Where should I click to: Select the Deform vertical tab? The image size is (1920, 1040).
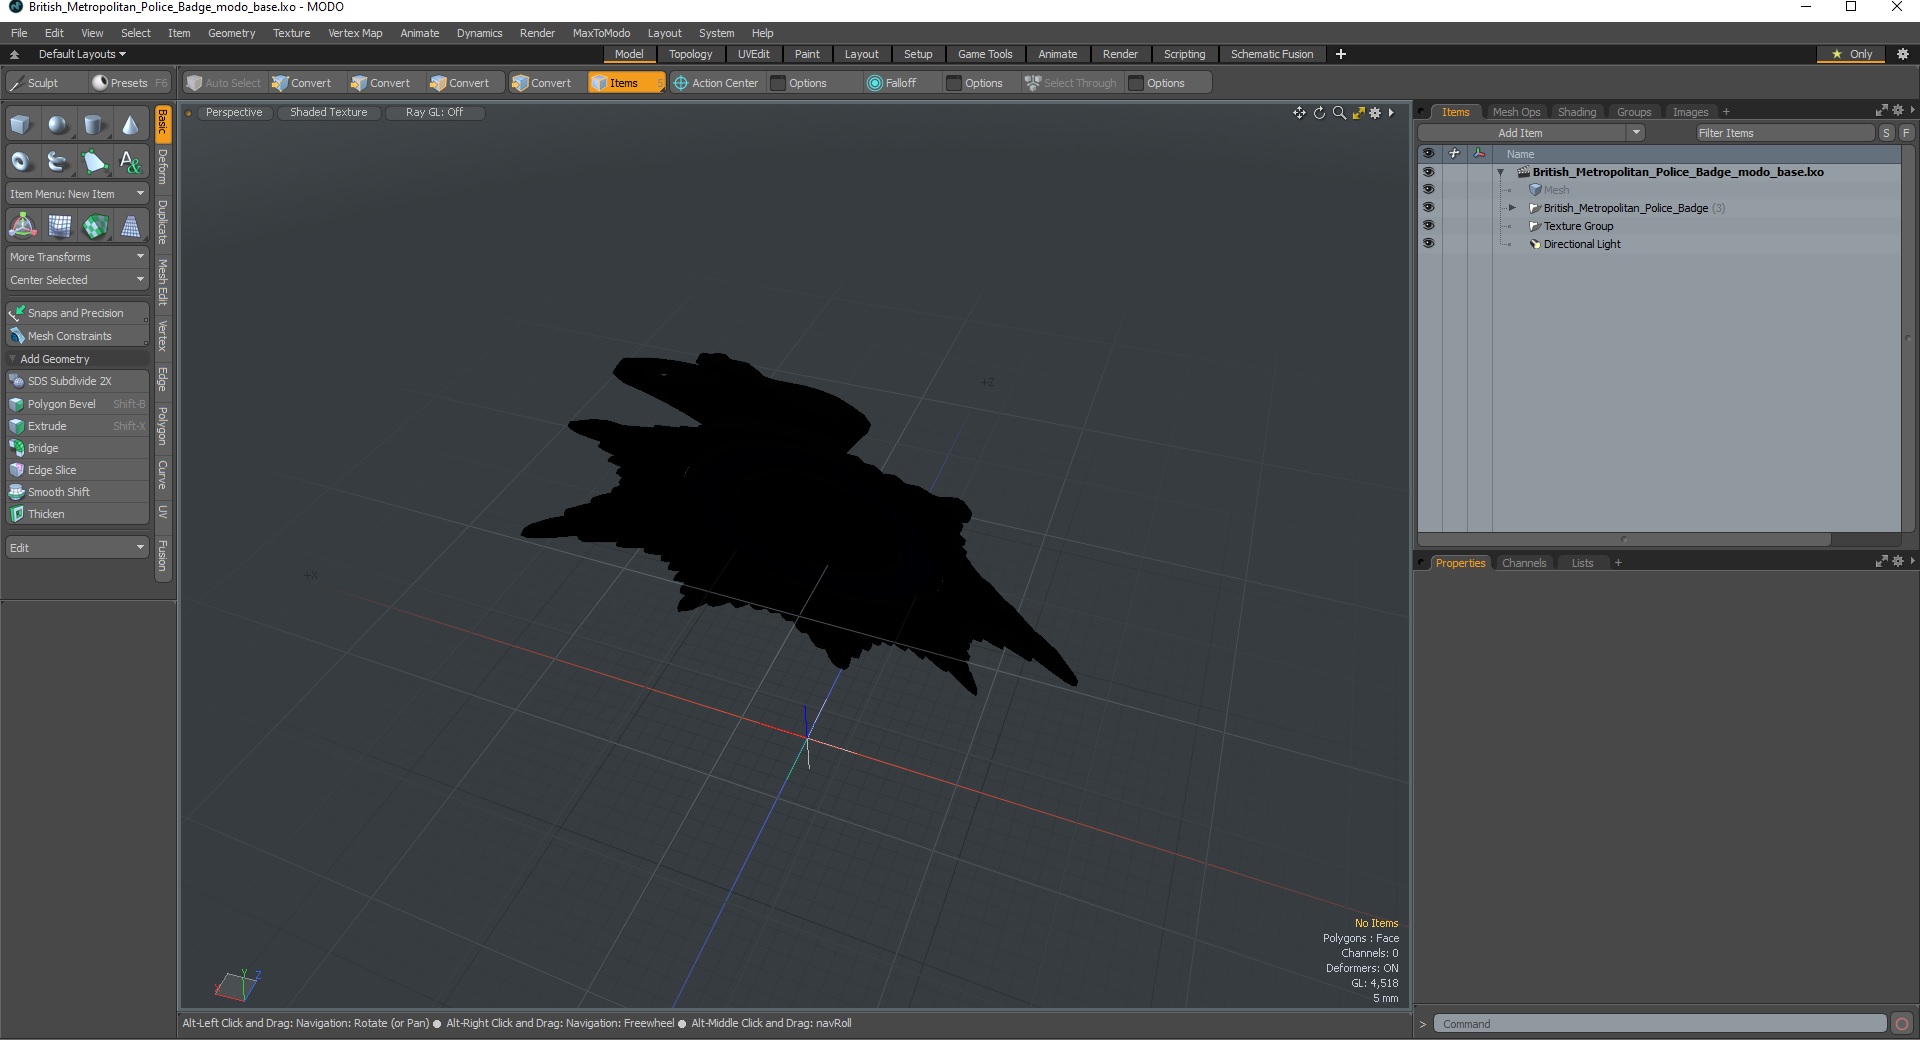pyautogui.click(x=162, y=166)
